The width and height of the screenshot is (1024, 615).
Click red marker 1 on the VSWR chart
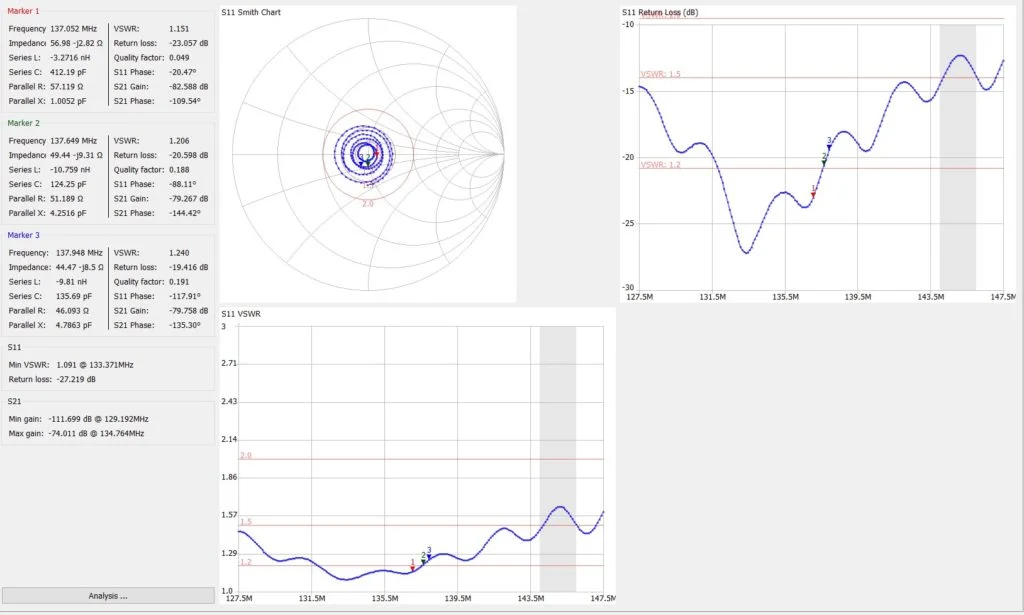[412, 568]
